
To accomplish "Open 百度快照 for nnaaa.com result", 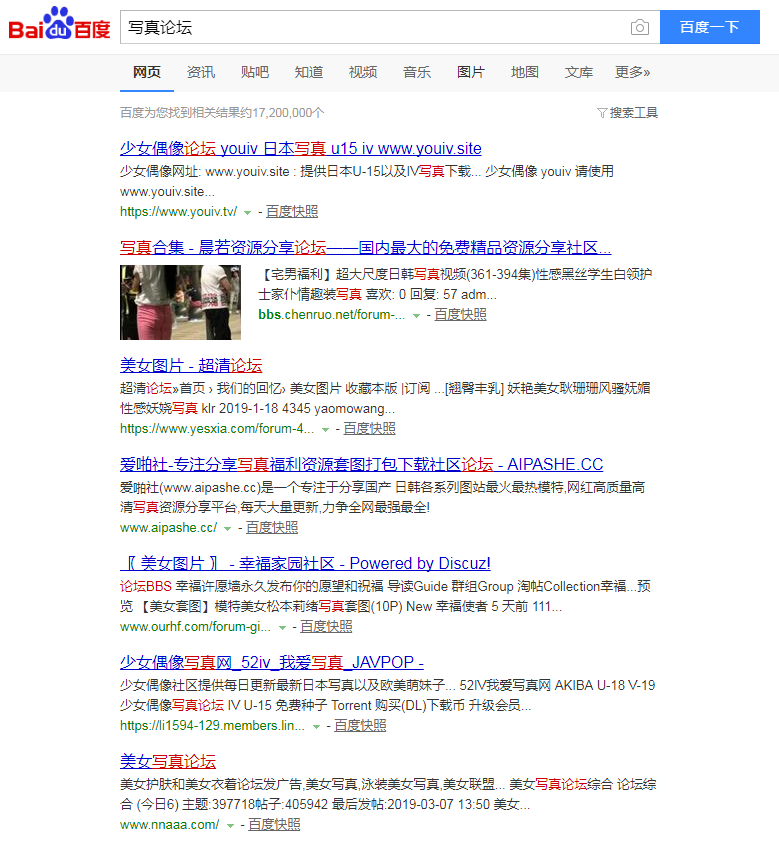I will [274, 825].
